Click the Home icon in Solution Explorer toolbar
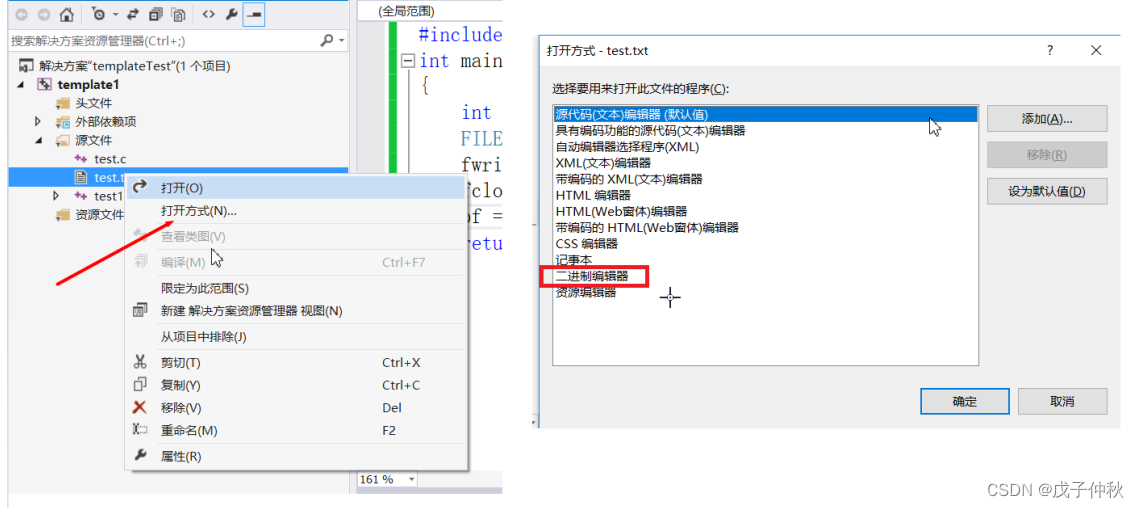The width and height of the screenshot is (1139, 508). 66,14
